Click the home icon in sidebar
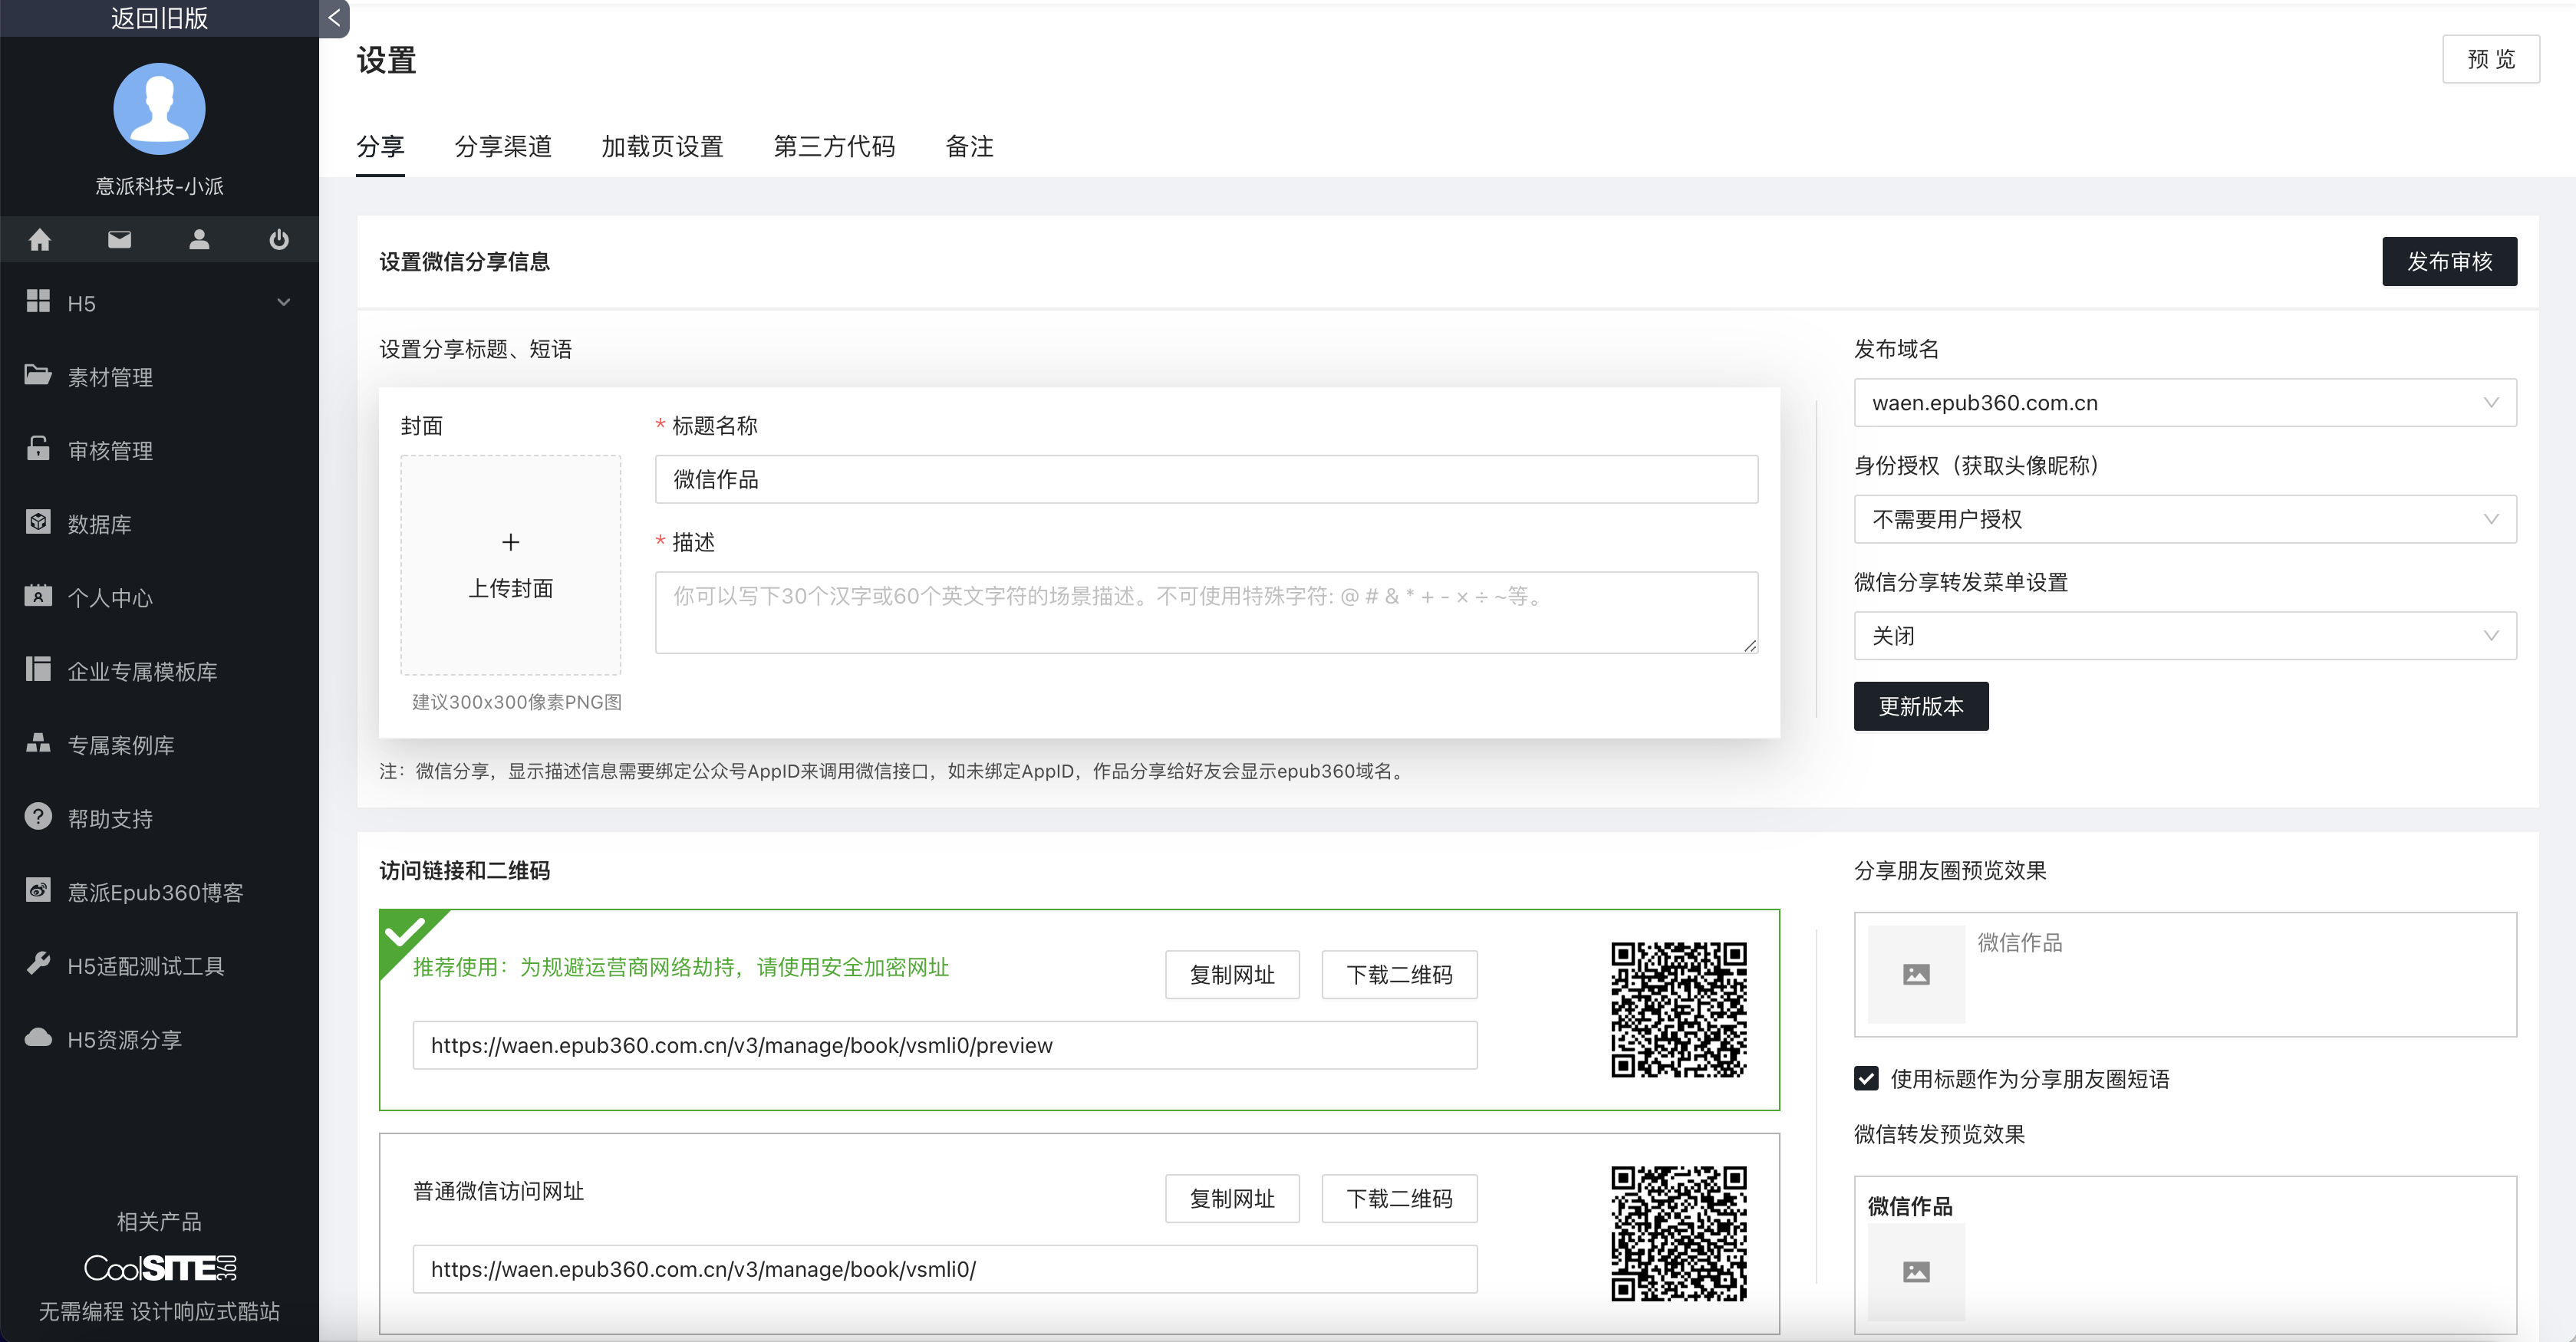The image size is (2576, 1342). click(40, 239)
